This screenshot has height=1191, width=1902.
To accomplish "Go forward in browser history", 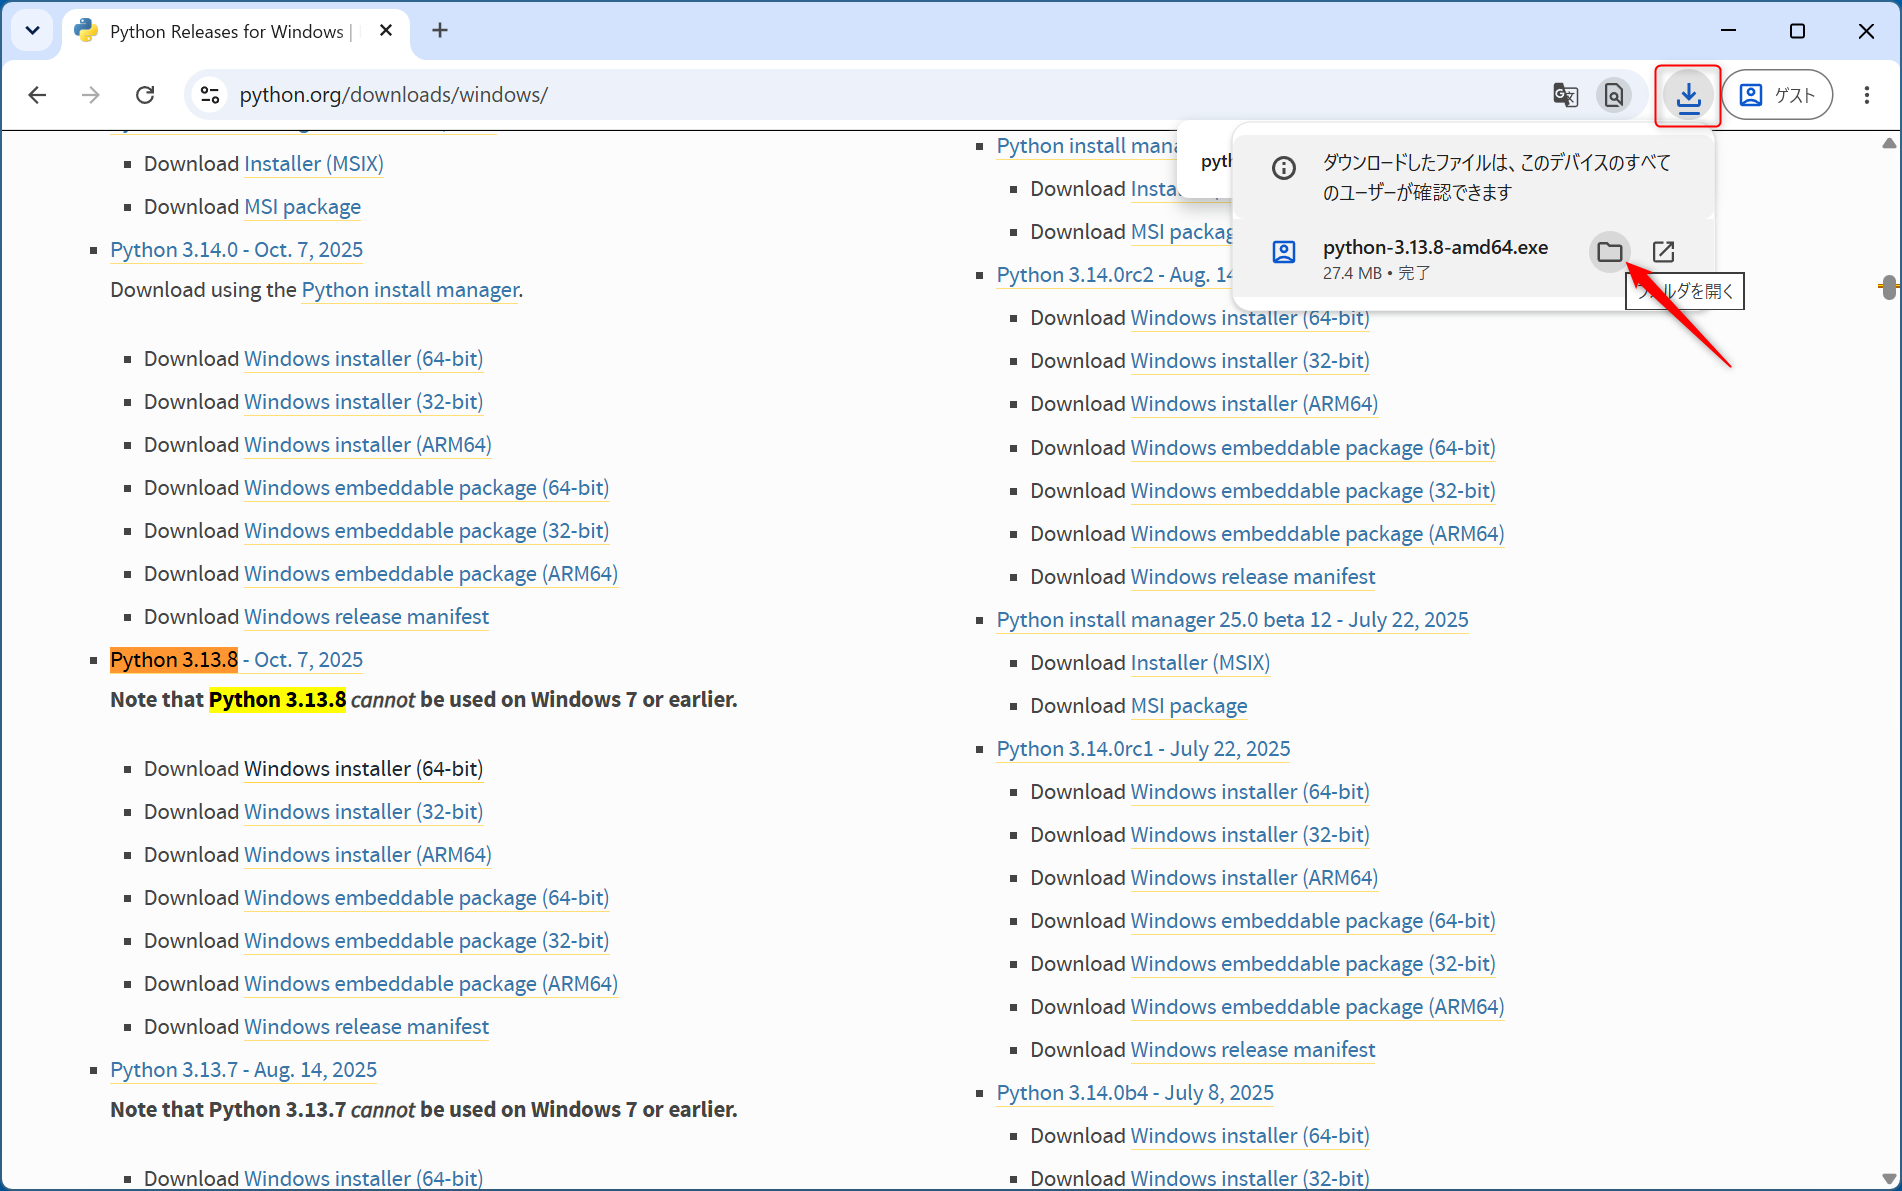I will [91, 95].
